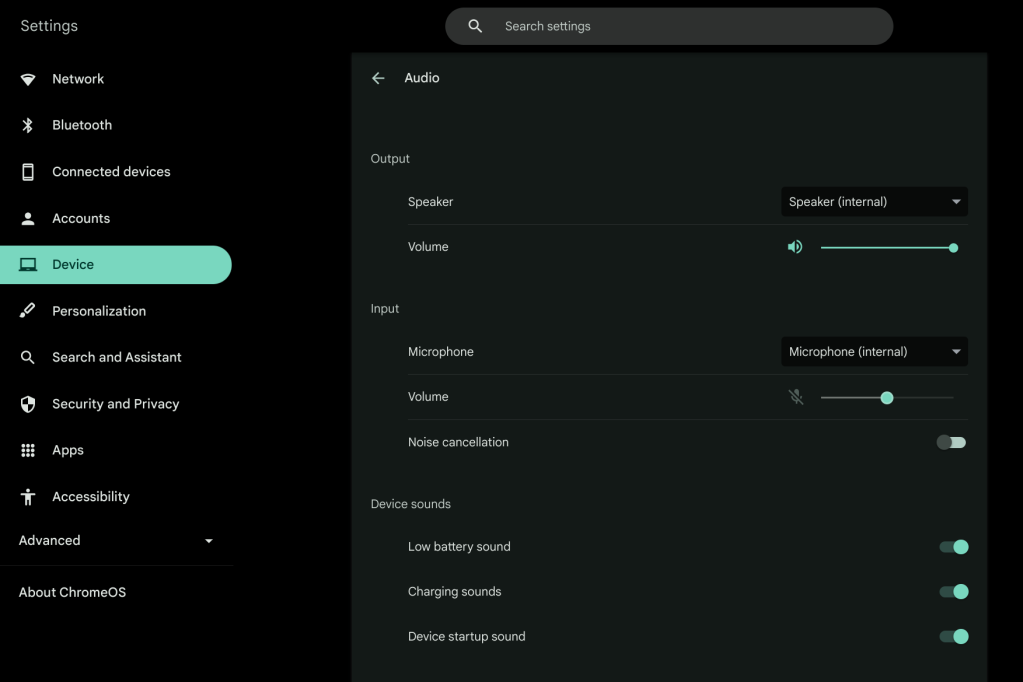Turn off Charging sounds
The image size is (1023, 682).
coord(954,591)
